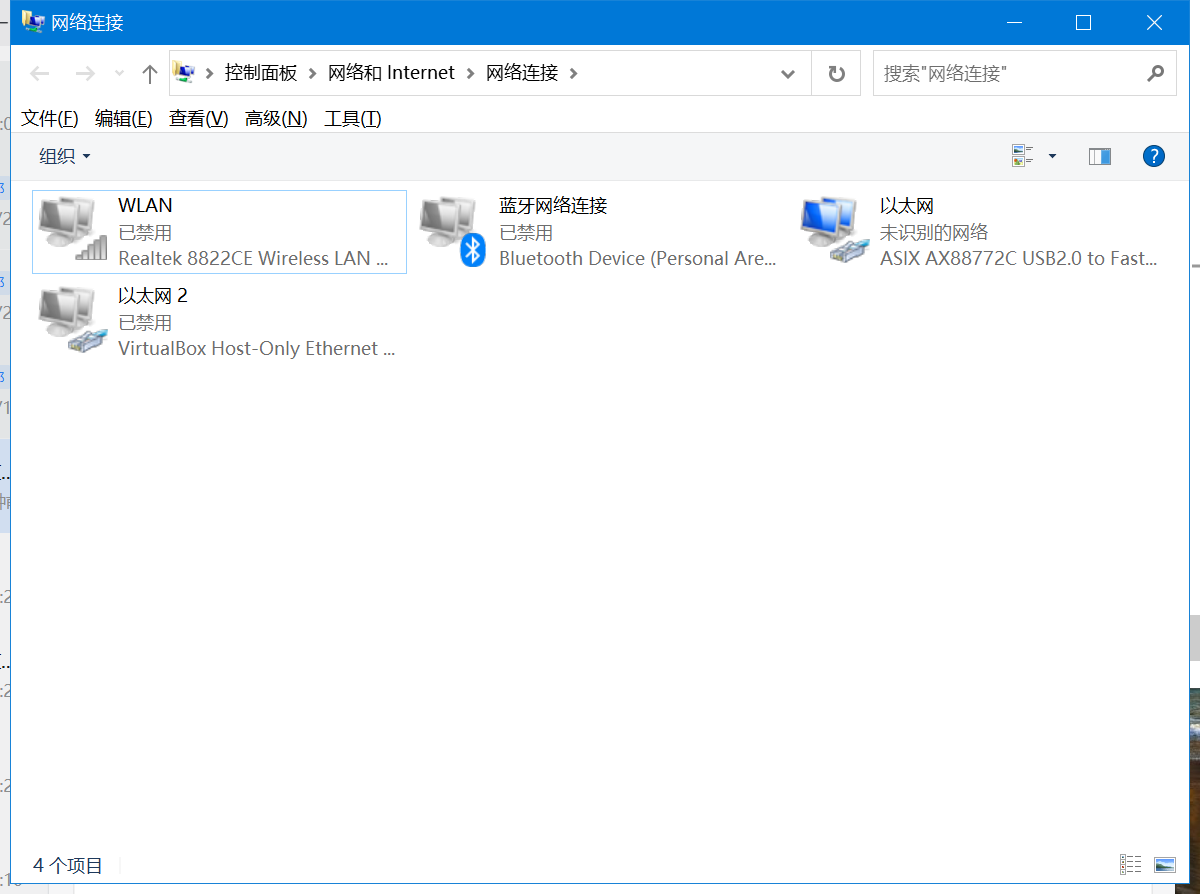Toggle the preview pane icon

pyautogui.click(x=1100, y=156)
